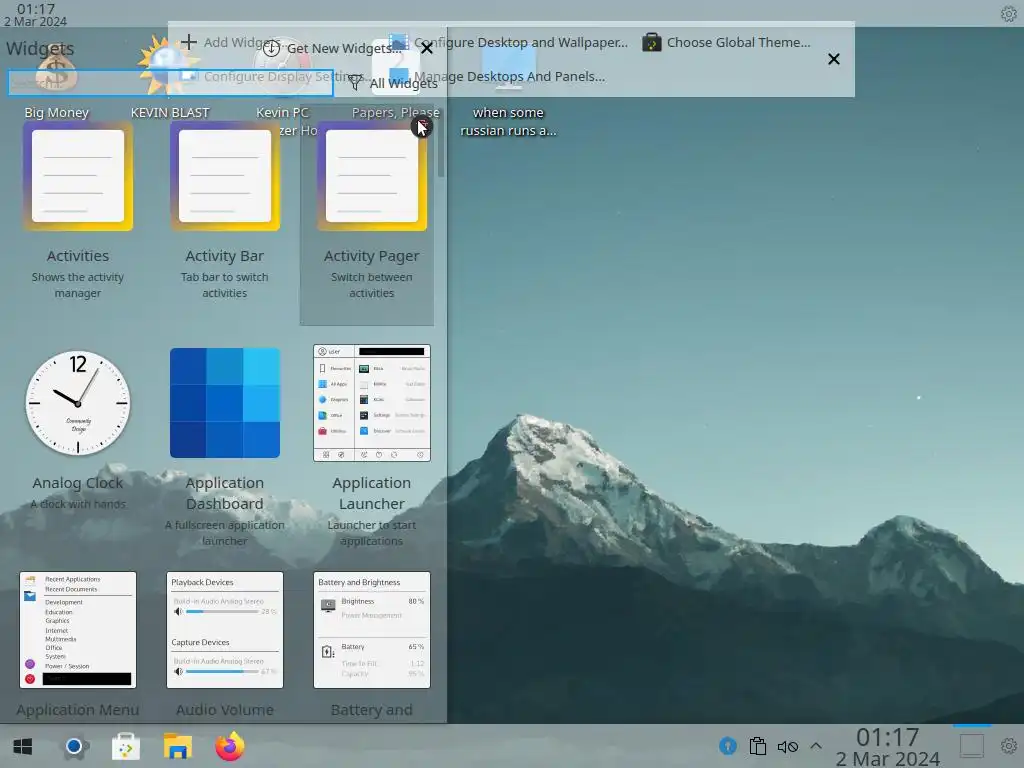1024x768 pixels.
Task: Click 'Launcher to start applications' text
Action: pyautogui.click(x=372, y=533)
